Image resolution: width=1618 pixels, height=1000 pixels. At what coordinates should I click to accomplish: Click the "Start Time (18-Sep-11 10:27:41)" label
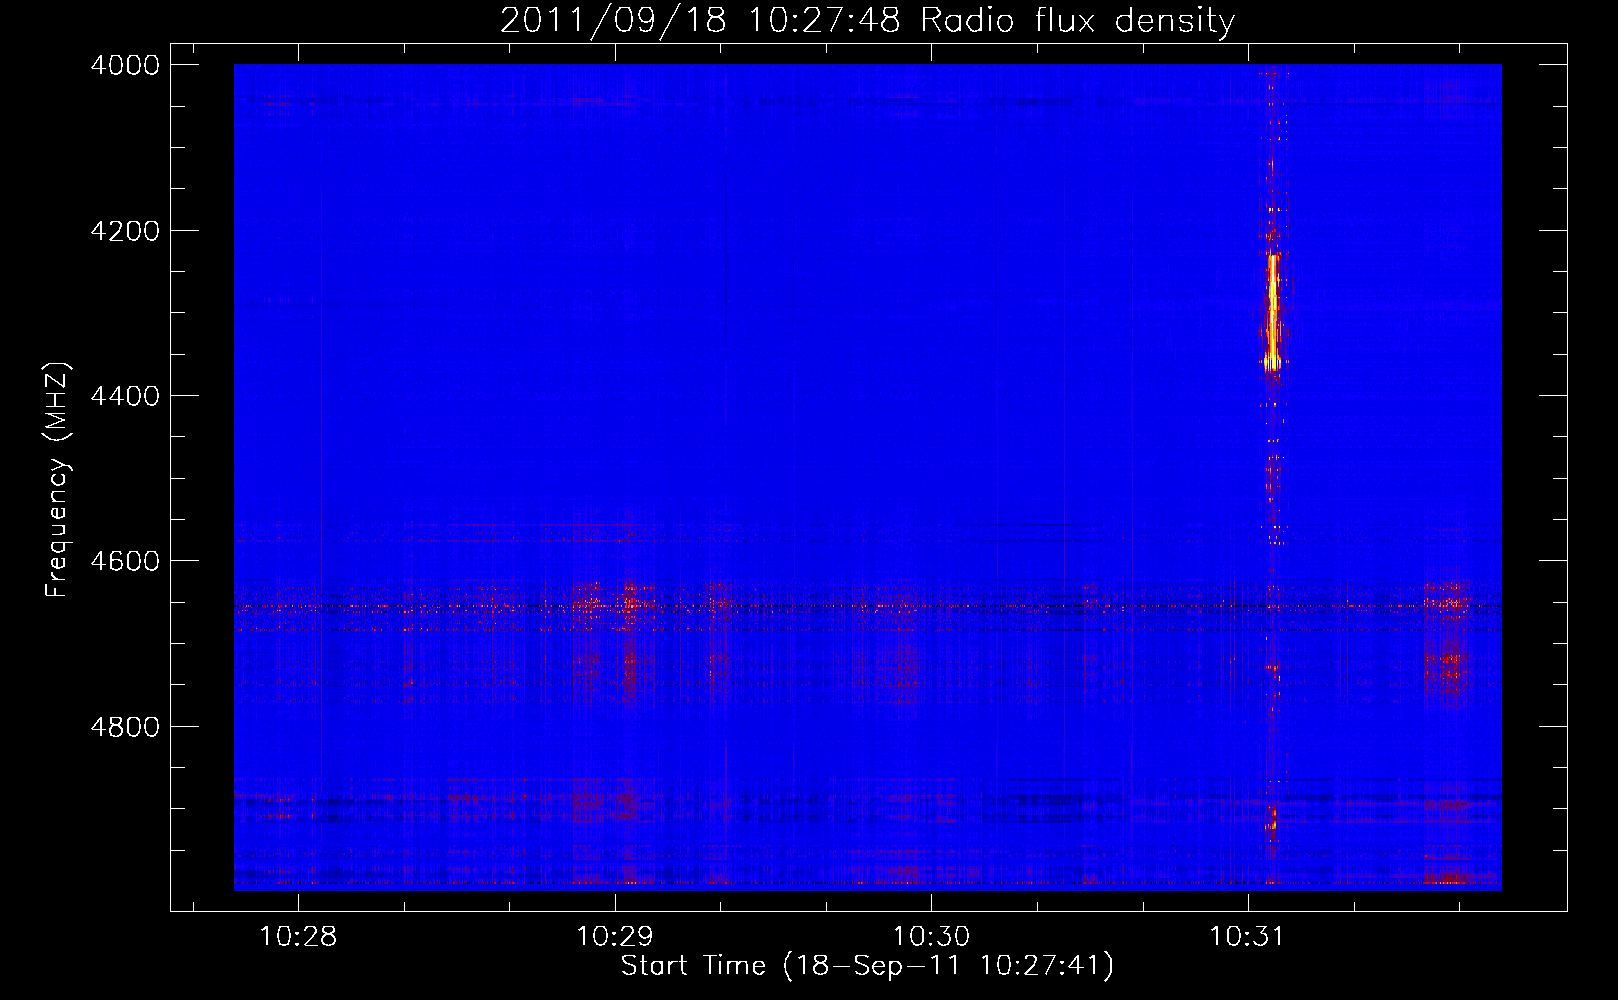867,966
